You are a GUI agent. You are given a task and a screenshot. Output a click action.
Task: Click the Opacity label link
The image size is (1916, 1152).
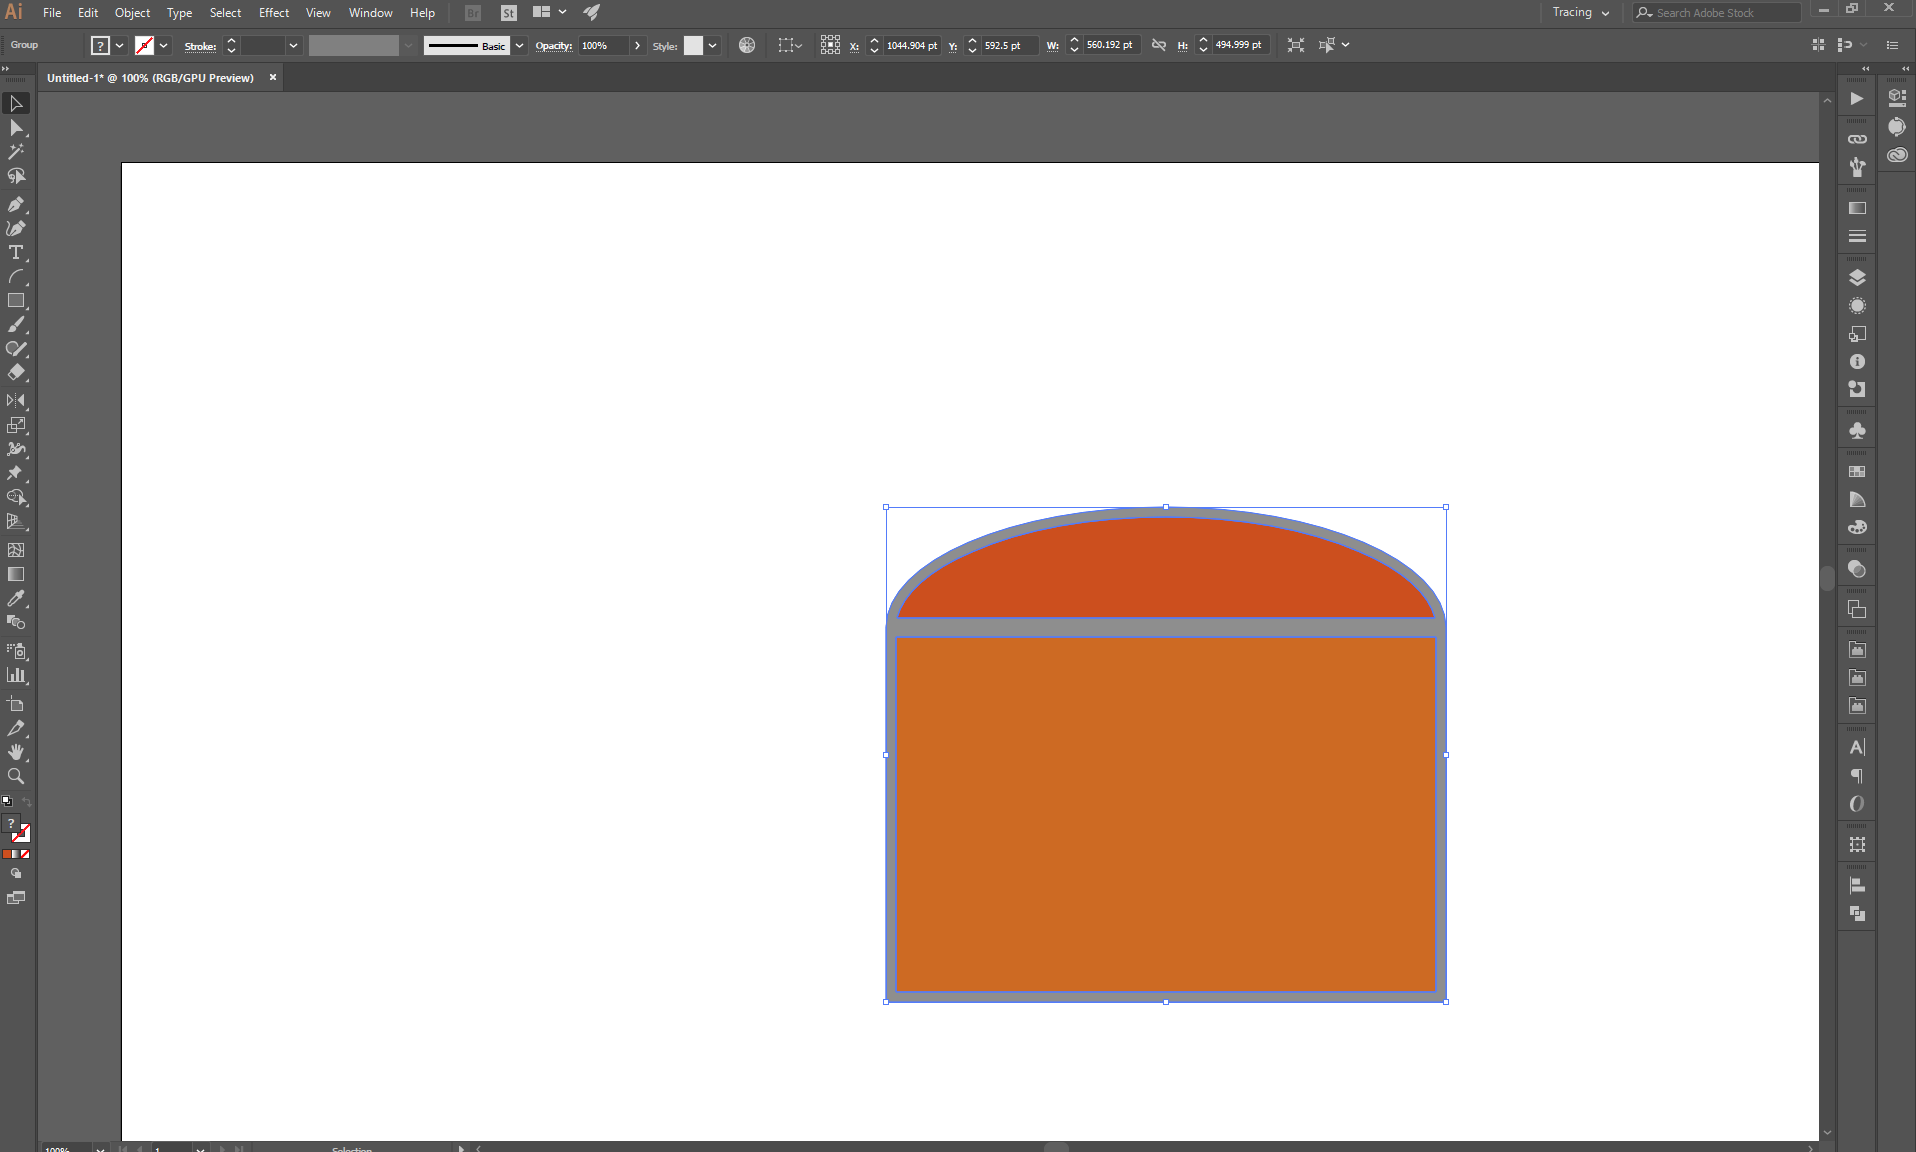(x=553, y=46)
